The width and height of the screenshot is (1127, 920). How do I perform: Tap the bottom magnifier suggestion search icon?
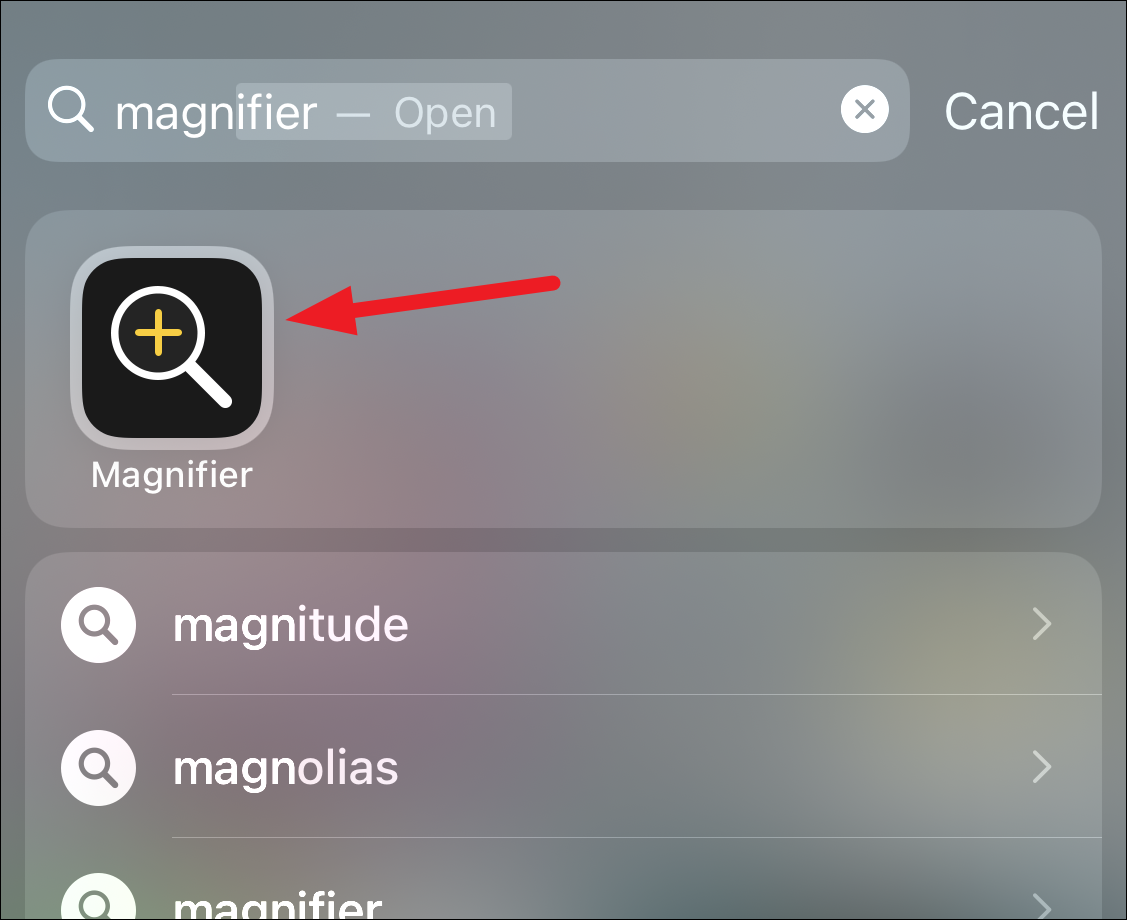98,898
